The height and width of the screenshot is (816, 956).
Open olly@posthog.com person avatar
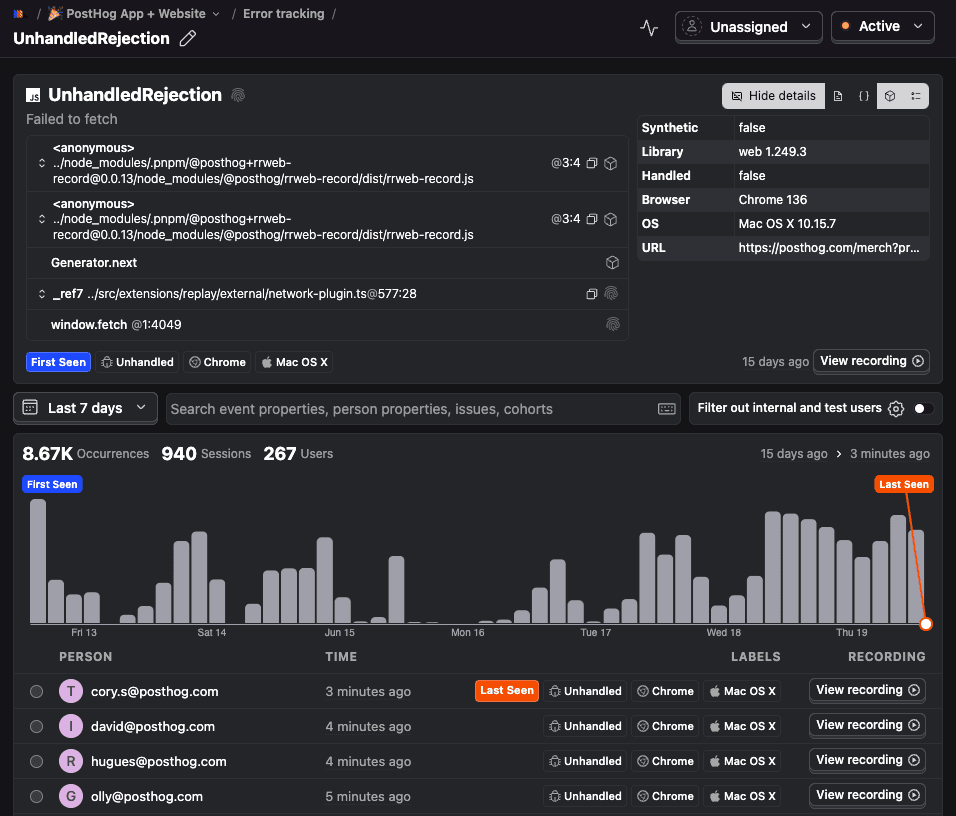(x=71, y=796)
